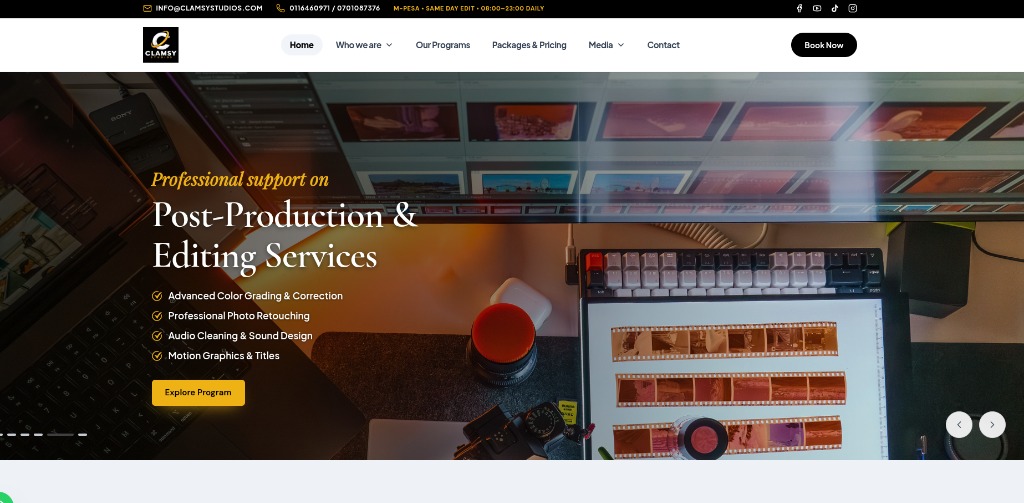
Task: Click 'Audio Cleaning & Sound Design' text
Action: [x=240, y=336]
